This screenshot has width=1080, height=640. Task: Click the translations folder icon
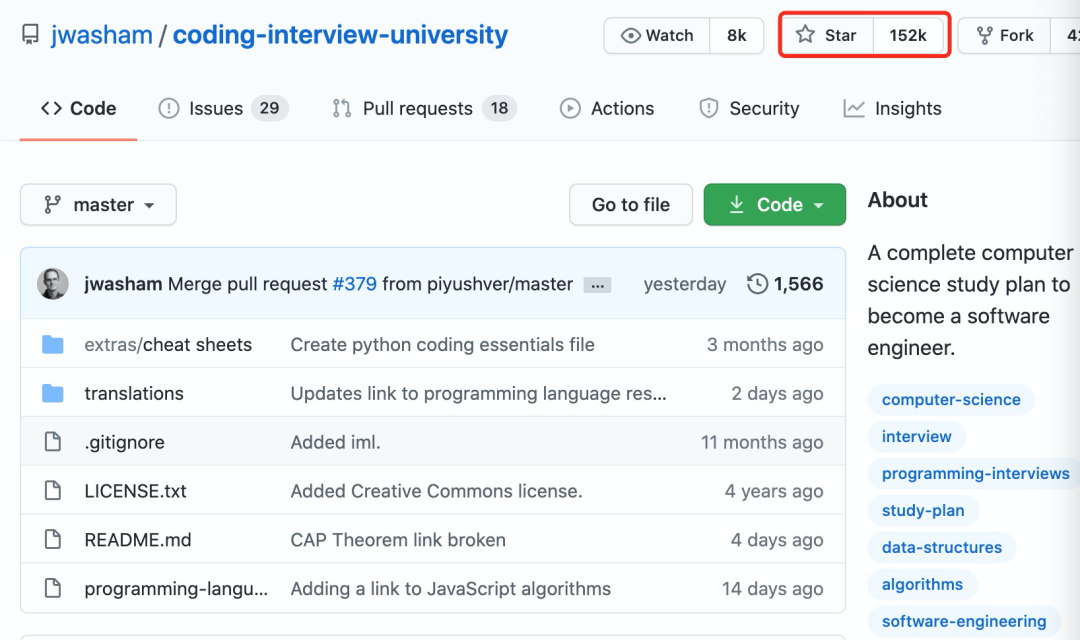pyautogui.click(x=53, y=393)
